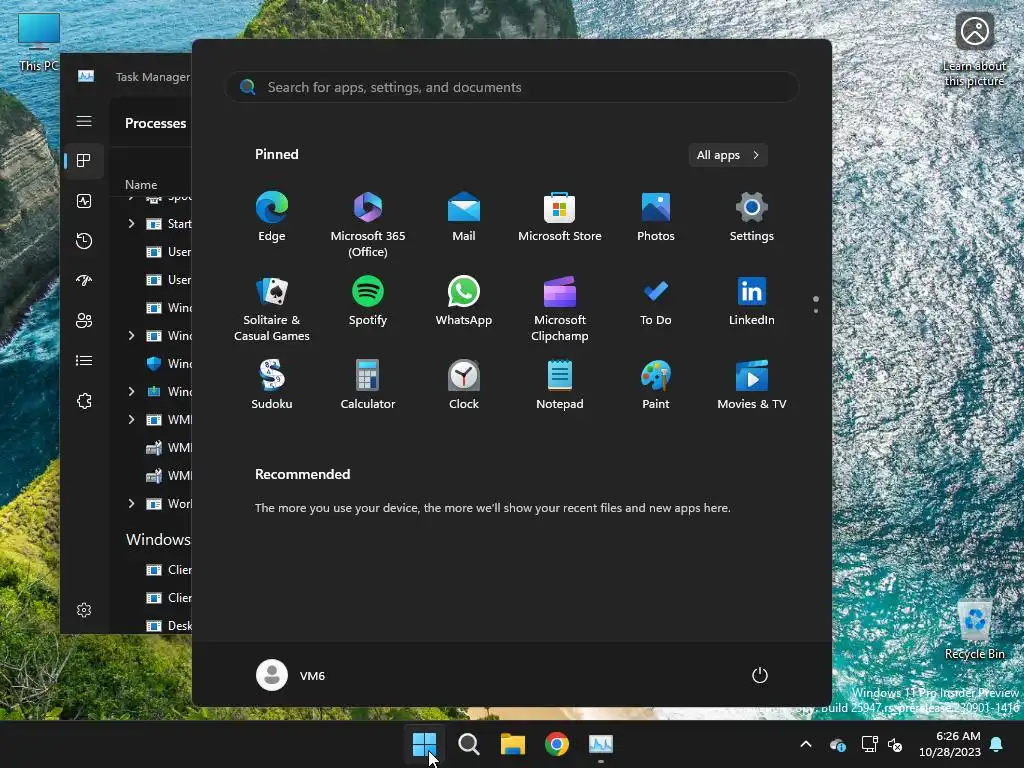Image resolution: width=1024 pixels, height=768 pixels.
Task: Open Spotify from pinned apps
Action: 368,302
